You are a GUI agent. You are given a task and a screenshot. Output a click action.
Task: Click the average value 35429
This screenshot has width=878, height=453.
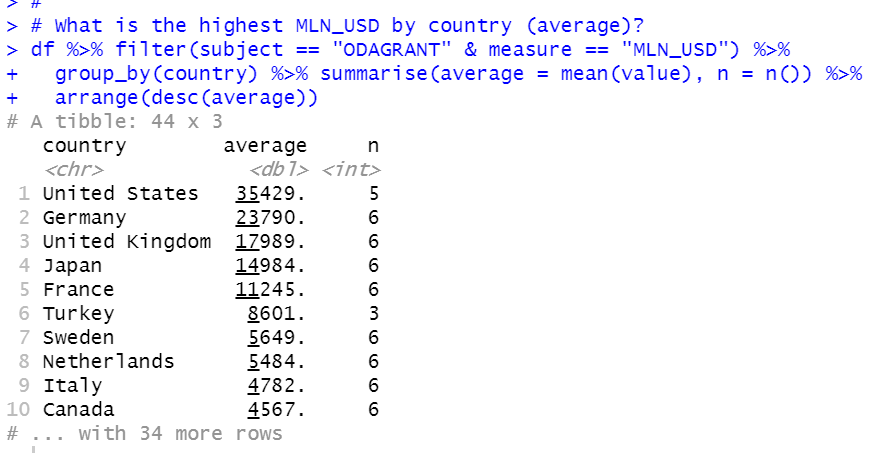[270, 194]
